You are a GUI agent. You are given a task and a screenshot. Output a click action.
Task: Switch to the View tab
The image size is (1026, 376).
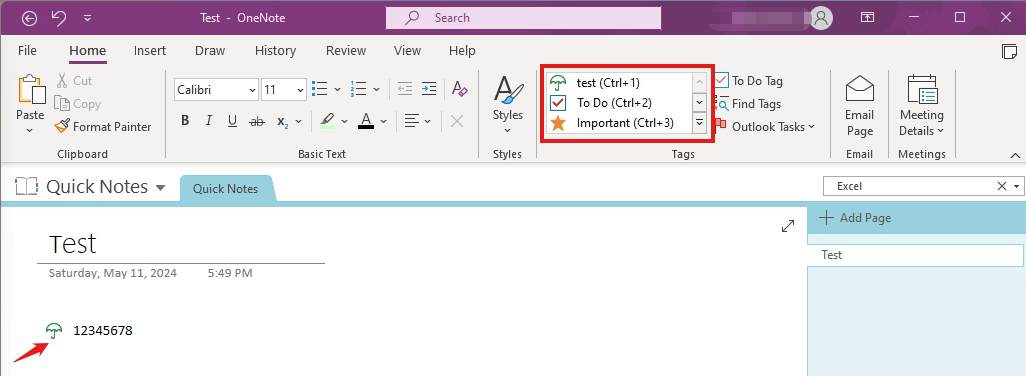[408, 50]
